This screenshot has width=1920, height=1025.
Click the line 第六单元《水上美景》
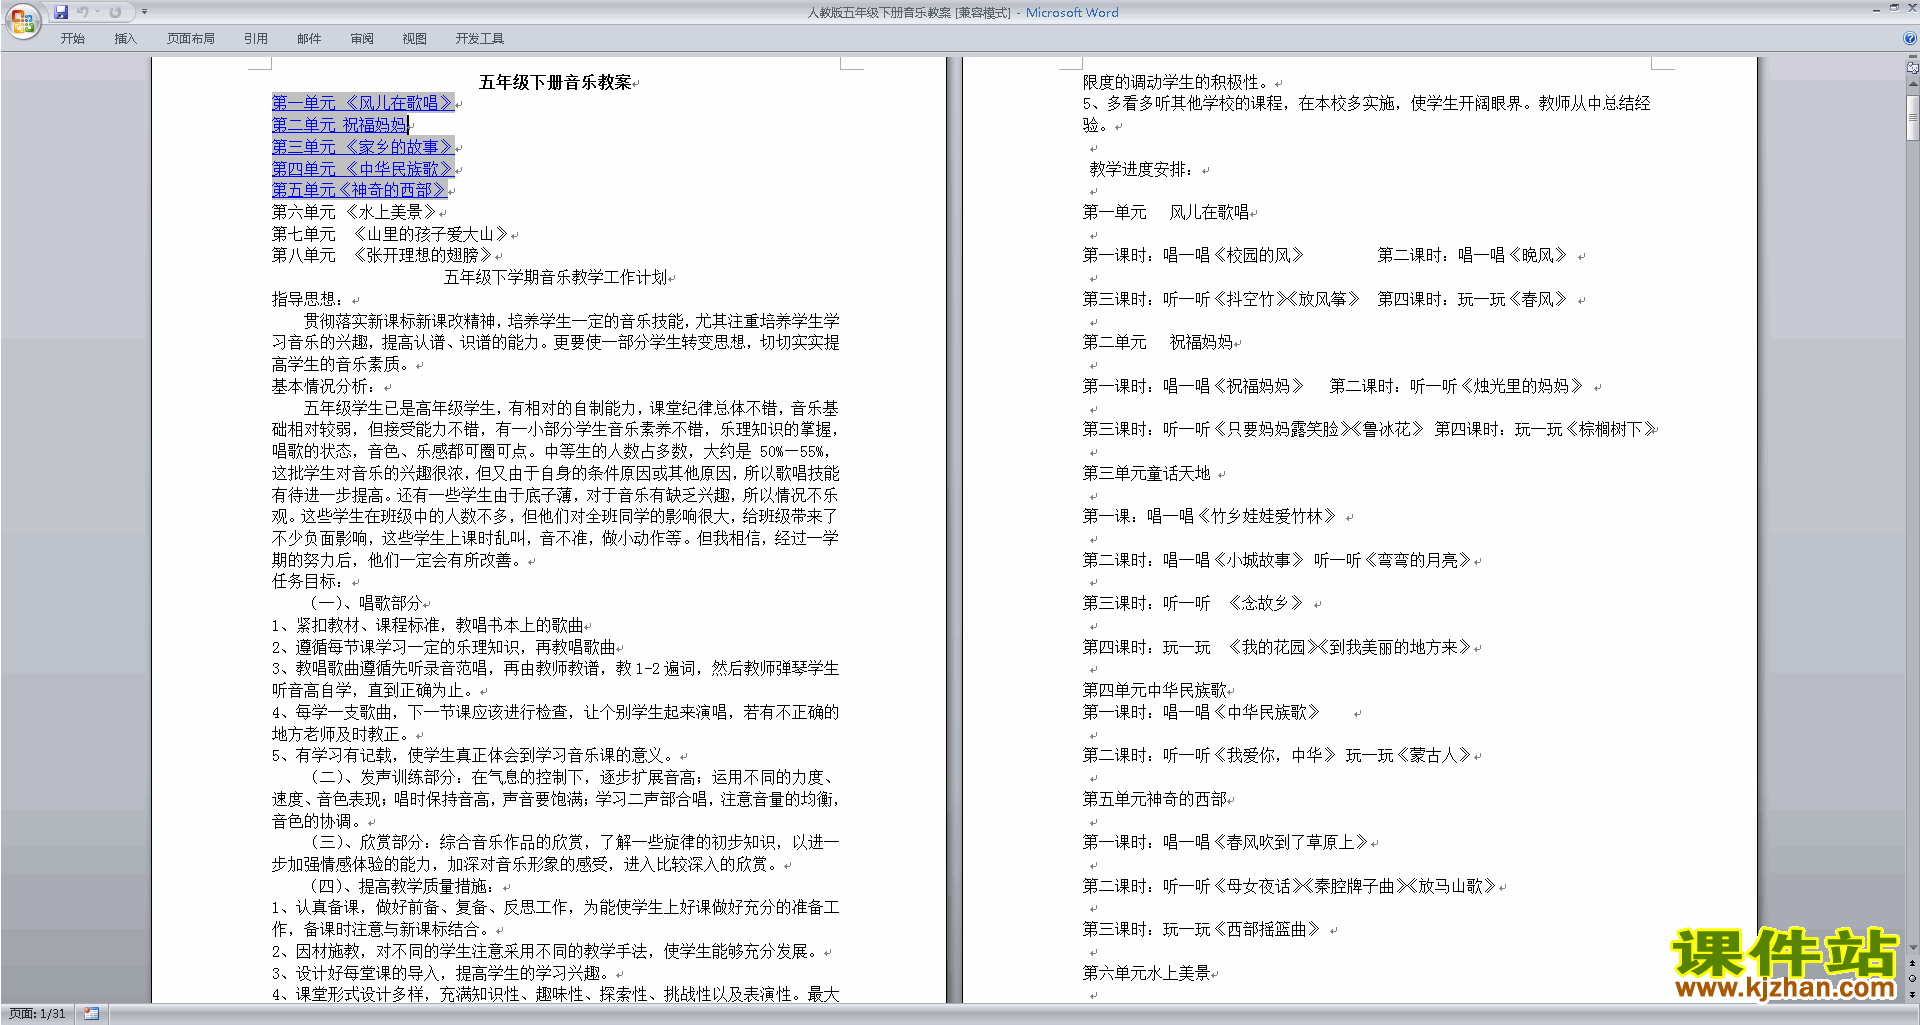(355, 212)
